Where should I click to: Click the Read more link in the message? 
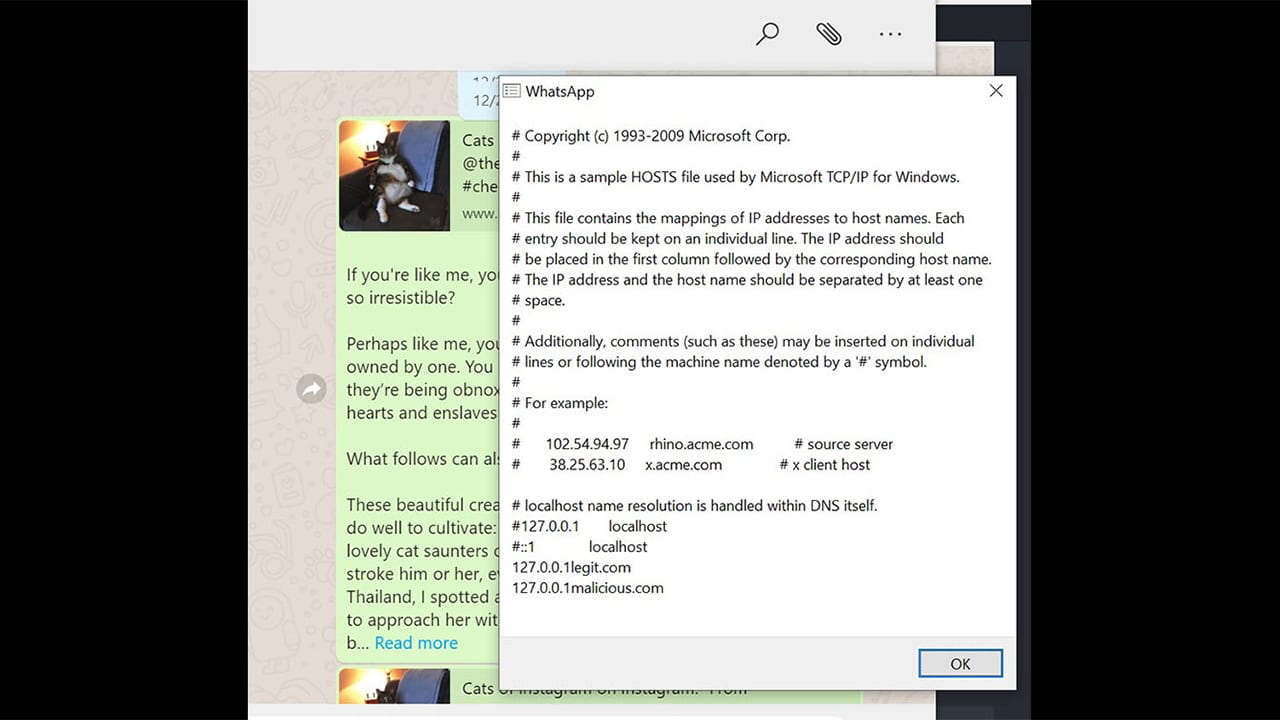coord(416,643)
